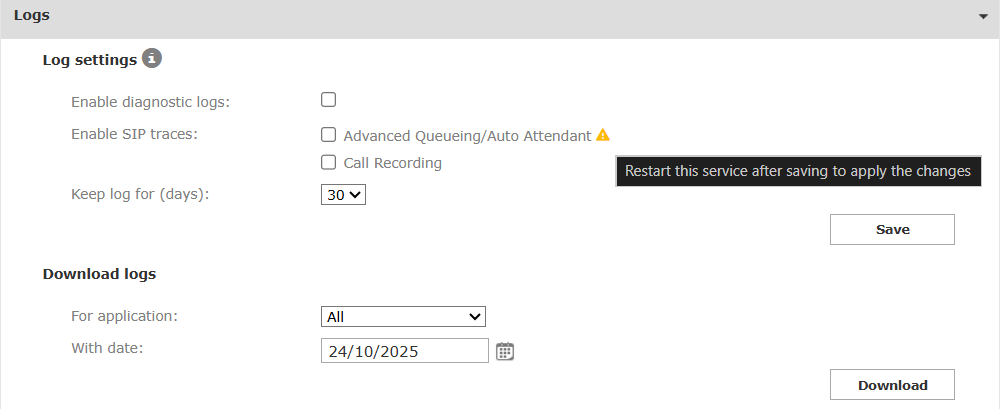
Task: Click the info icon beside Log settings
Action: tap(152, 59)
